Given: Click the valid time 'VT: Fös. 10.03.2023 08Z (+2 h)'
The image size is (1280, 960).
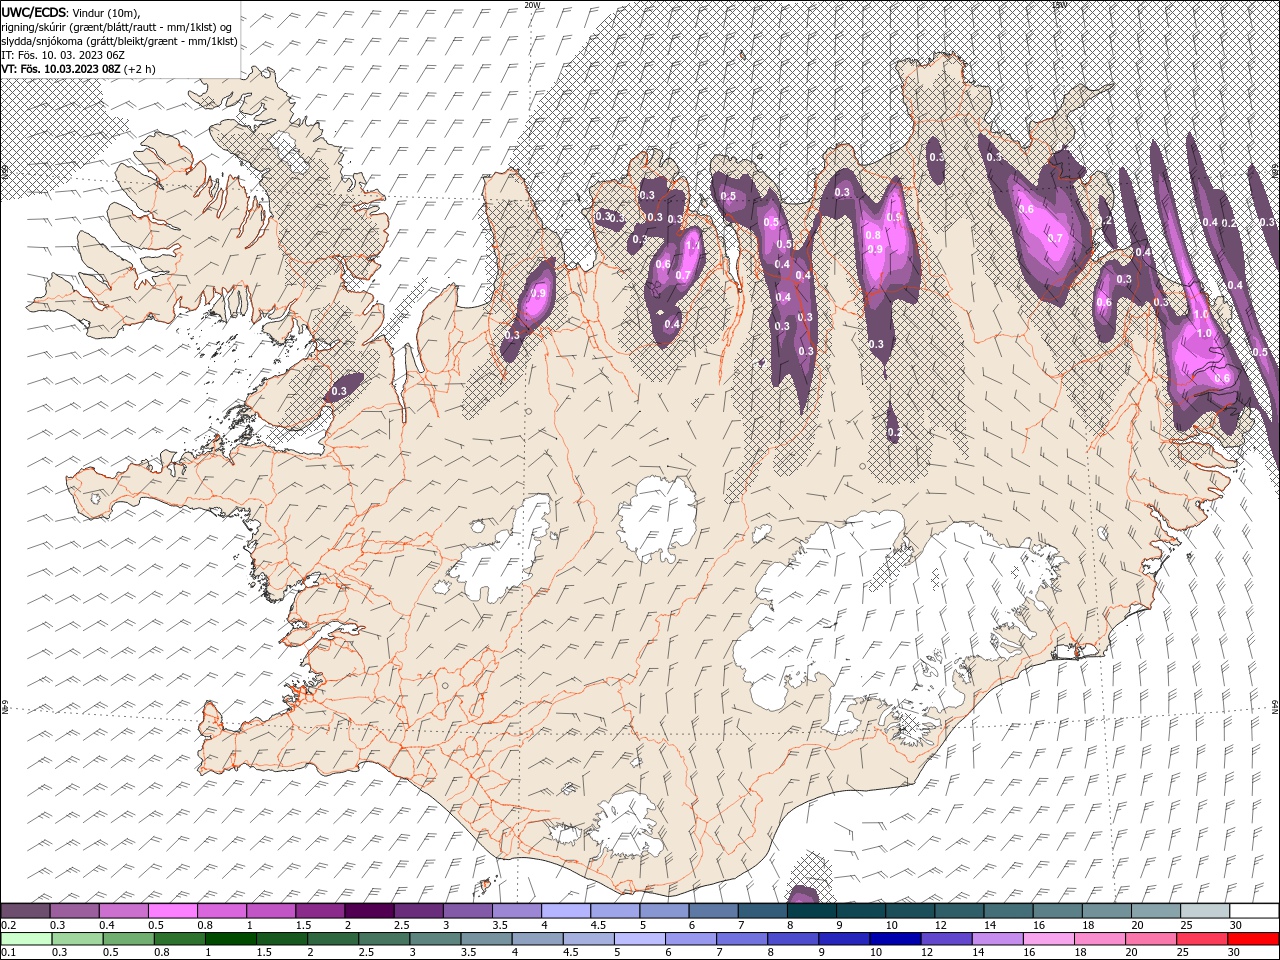Looking at the screenshot, I should coord(78,69).
